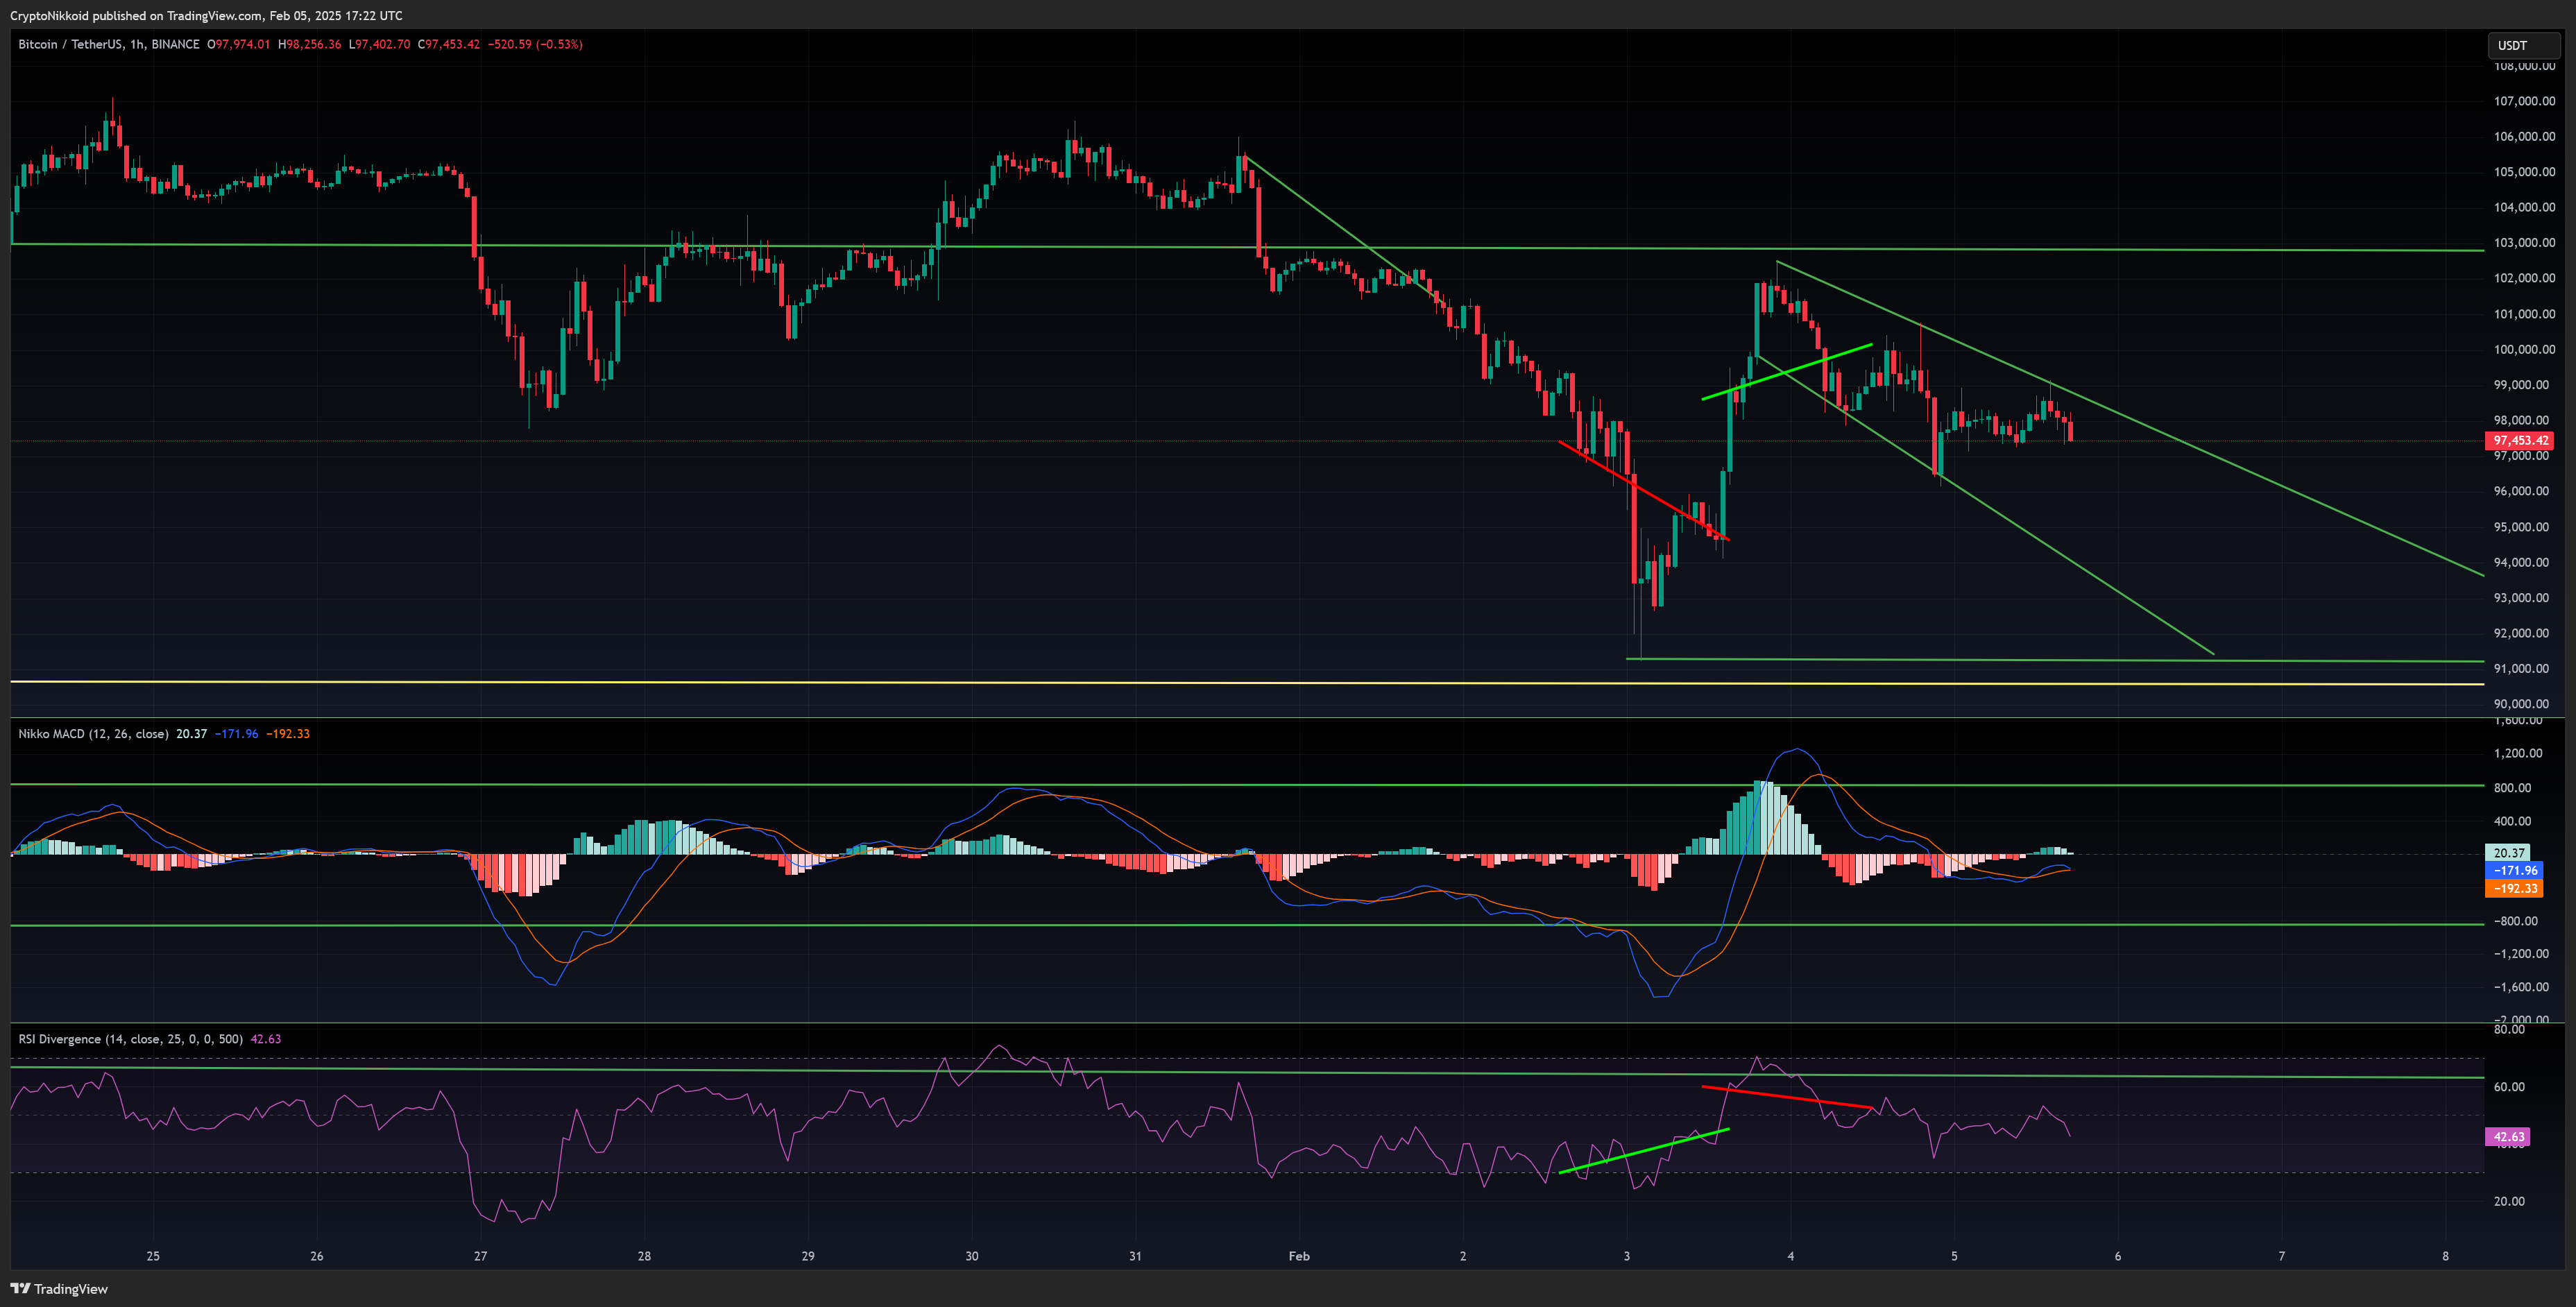Click the date label 3 on time axis
2576x1307 pixels.
pos(1627,1256)
